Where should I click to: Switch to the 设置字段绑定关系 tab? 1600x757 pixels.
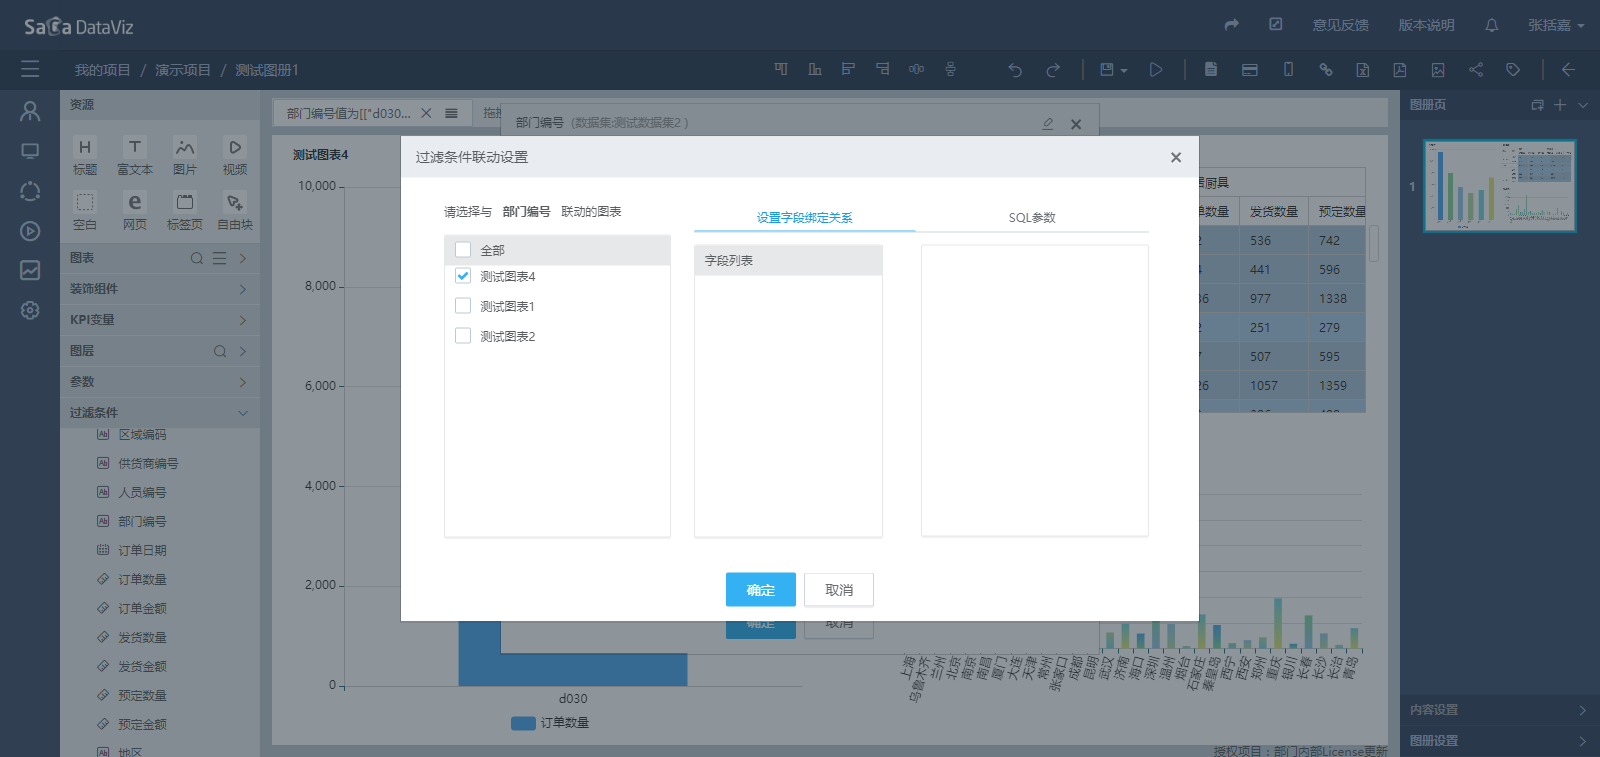pyautogui.click(x=805, y=217)
